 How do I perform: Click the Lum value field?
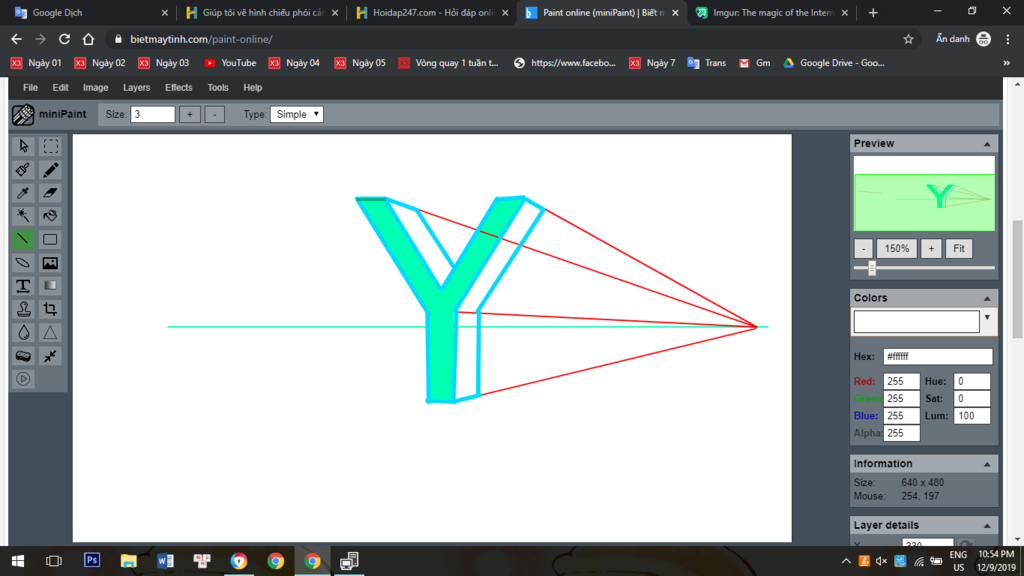pyautogui.click(x=972, y=416)
